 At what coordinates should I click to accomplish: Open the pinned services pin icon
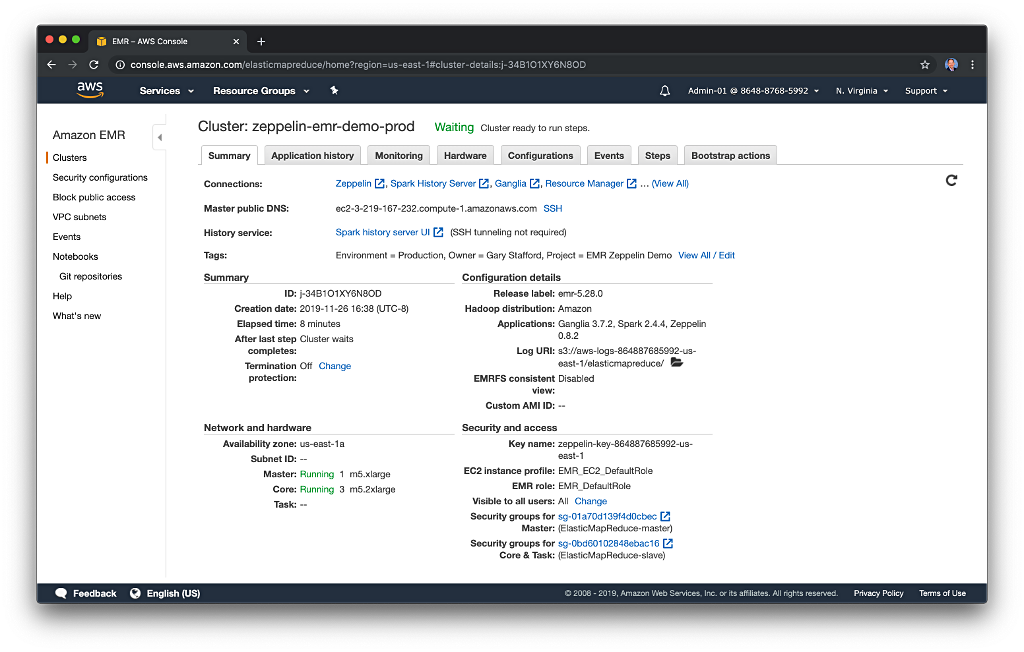click(334, 90)
